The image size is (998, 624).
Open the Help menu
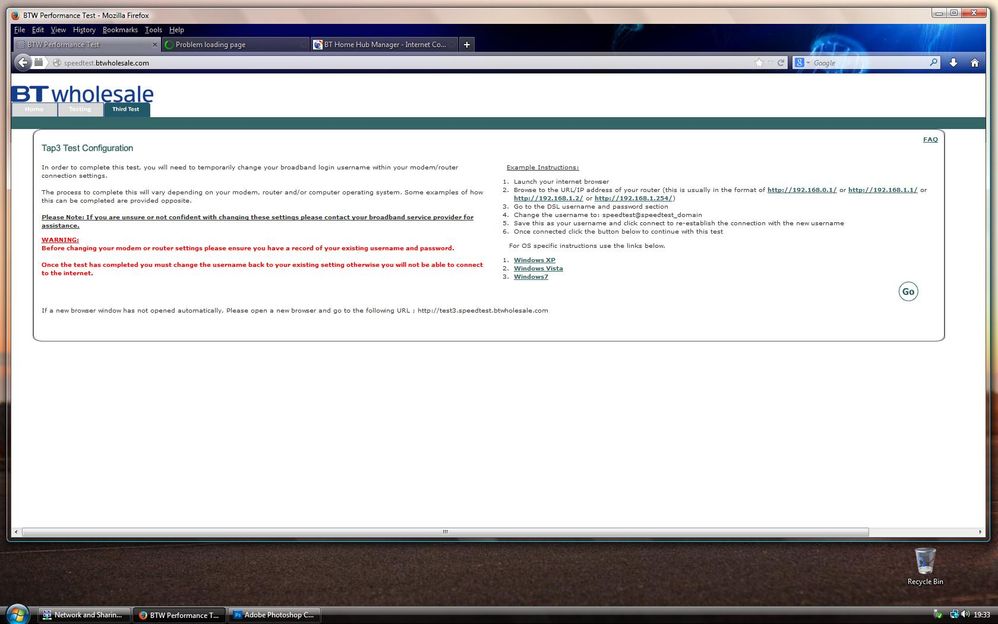(x=176, y=30)
